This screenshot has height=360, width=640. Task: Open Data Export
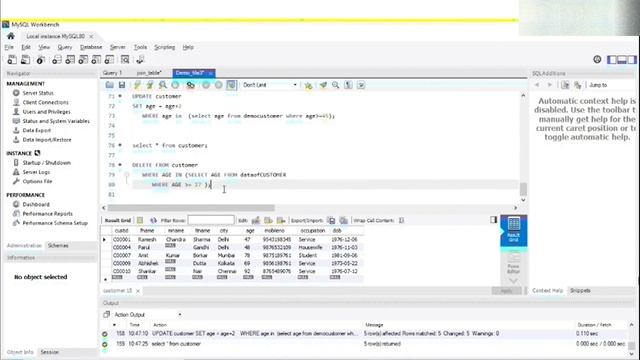pos(36,130)
